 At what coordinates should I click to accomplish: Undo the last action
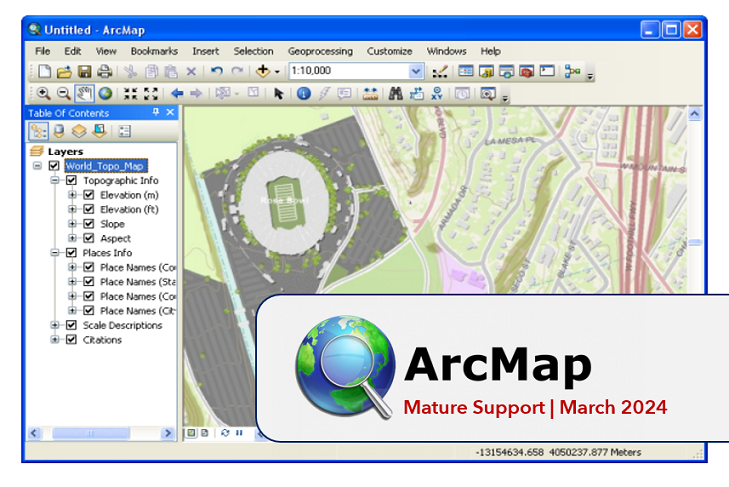click(217, 72)
